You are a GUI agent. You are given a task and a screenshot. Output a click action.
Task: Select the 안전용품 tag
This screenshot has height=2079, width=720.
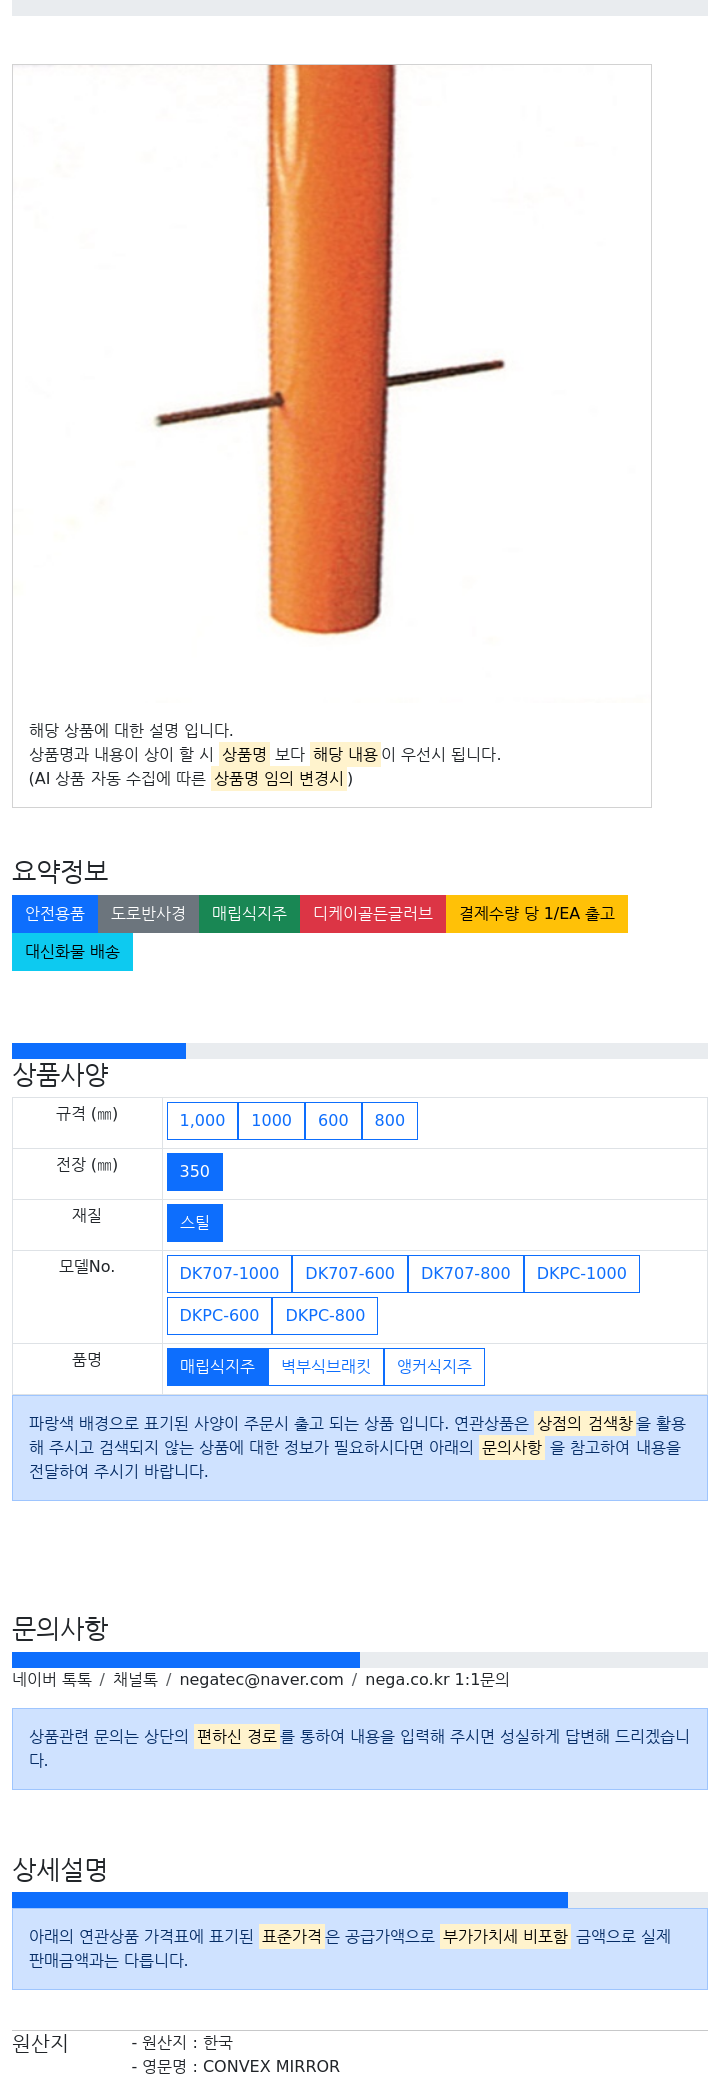[55, 914]
